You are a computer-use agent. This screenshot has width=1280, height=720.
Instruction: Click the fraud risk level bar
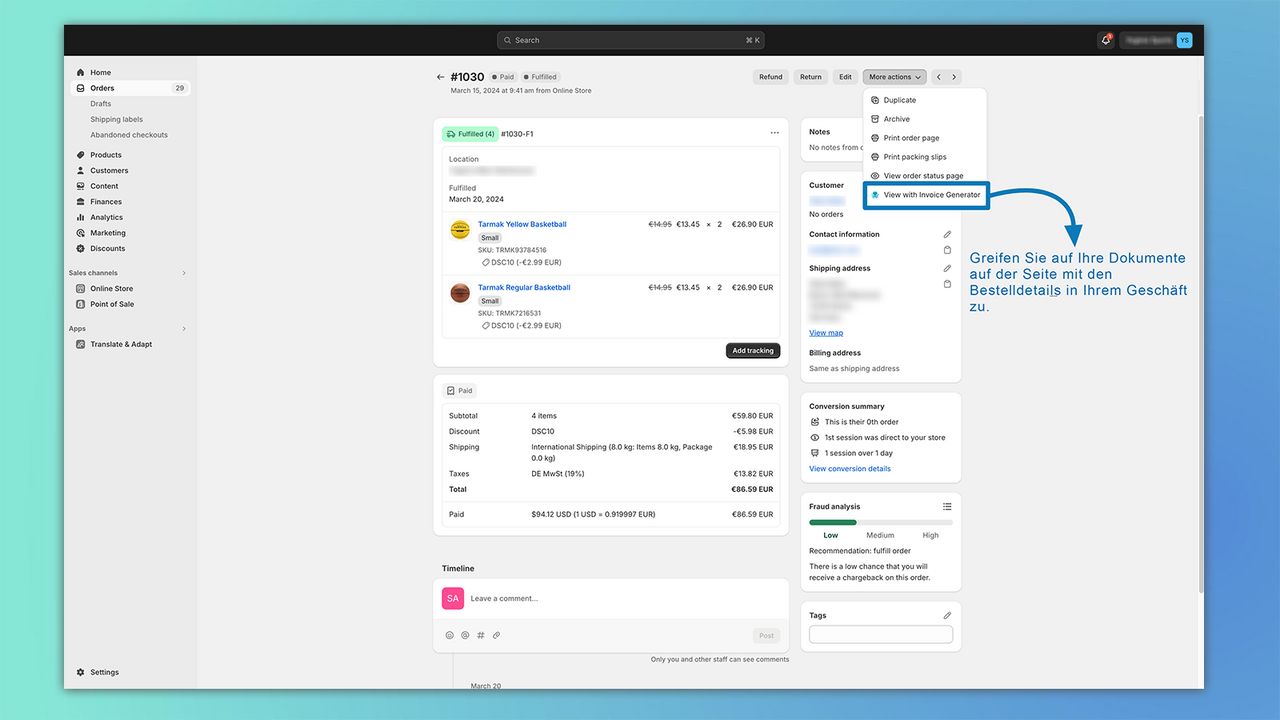point(881,522)
